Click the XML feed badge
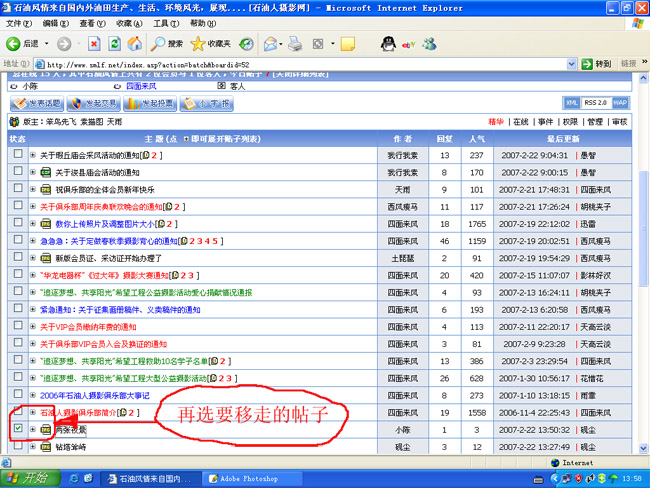The height and width of the screenshot is (488, 650). (572, 103)
